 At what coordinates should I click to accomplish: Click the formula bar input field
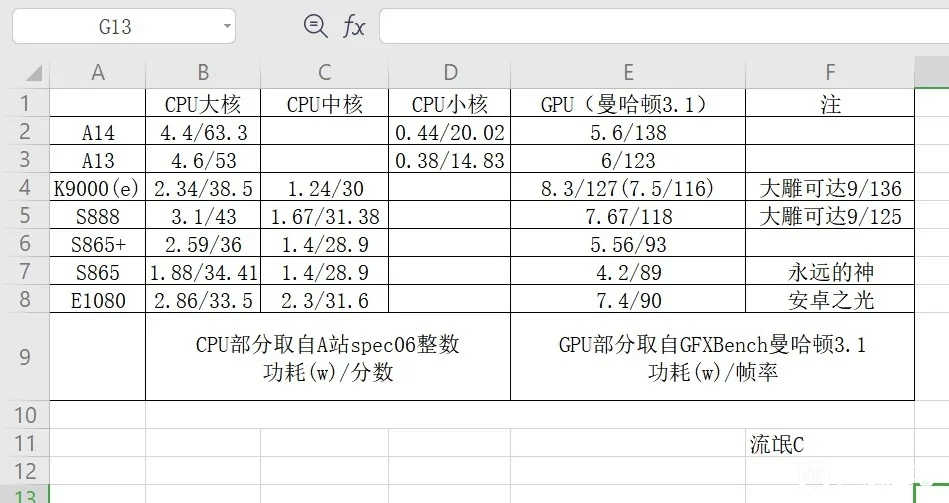(x=664, y=26)
